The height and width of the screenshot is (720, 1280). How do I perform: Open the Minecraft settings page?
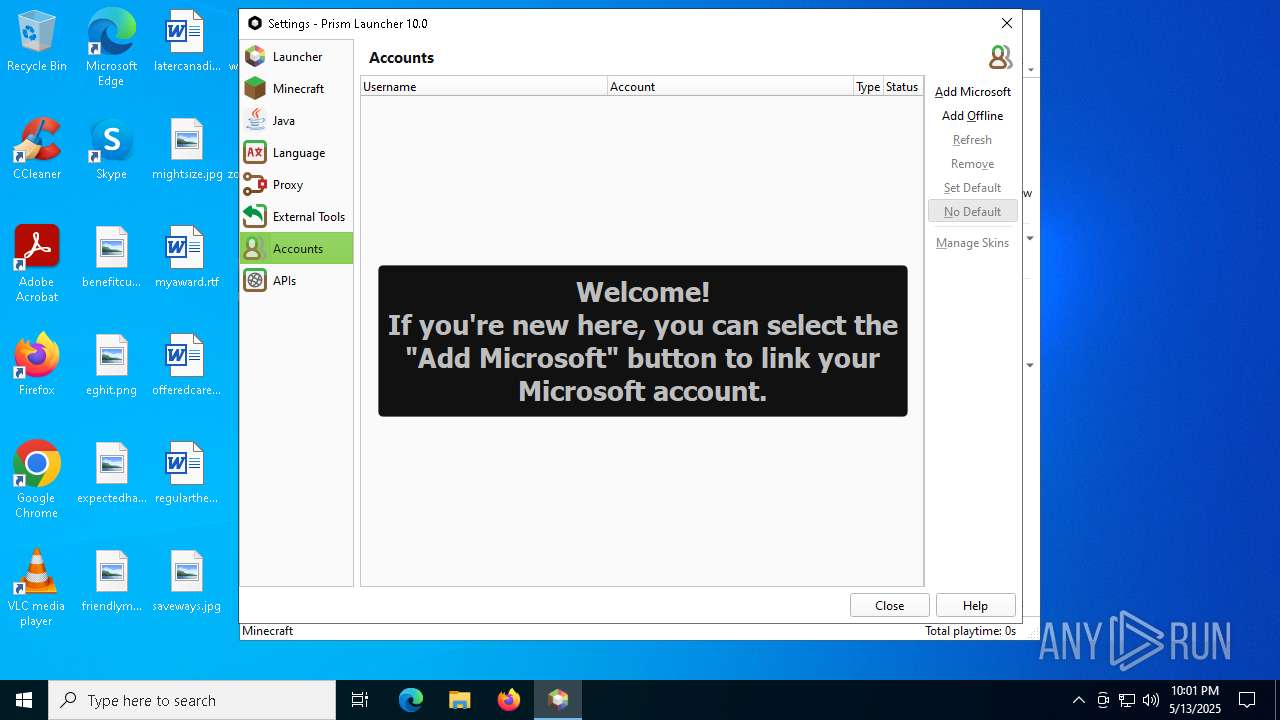click(296, 88)
